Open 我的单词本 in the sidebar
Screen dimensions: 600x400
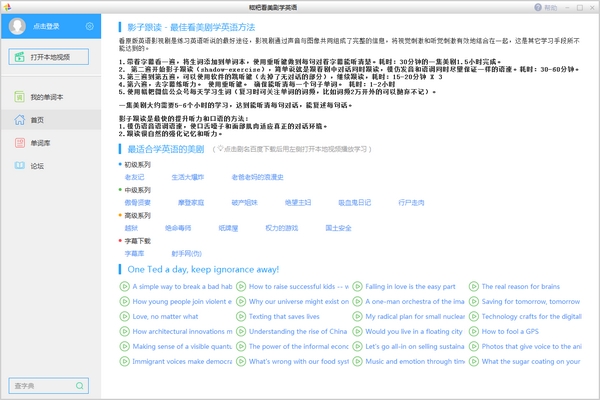[x=51, y=97]
